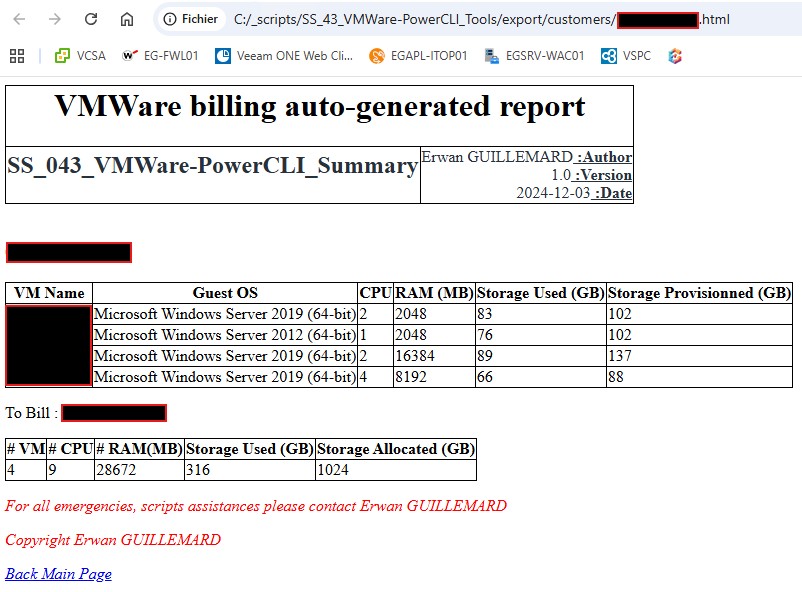Click the Guest OS column header

(225, 293)
